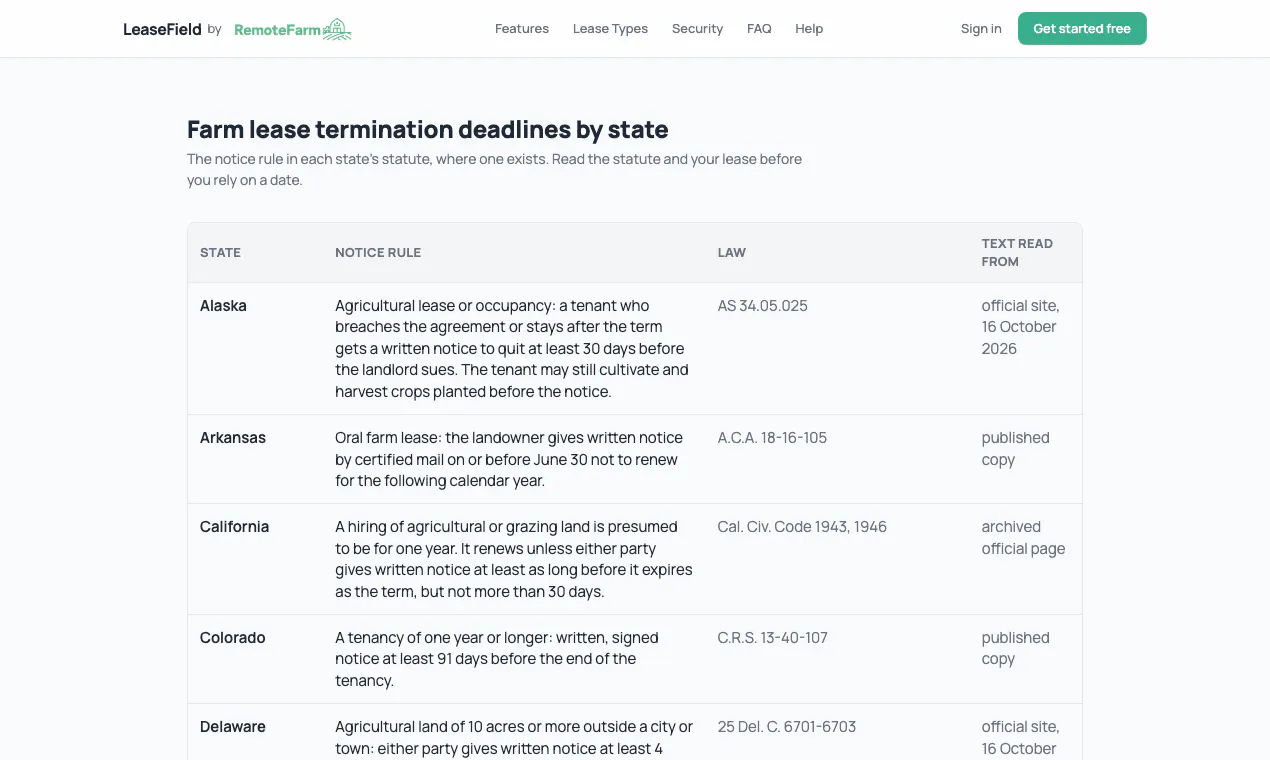The height and width of the screenshot is (760, 1270).
Task: Click the 25 Del. C. 6701-6703 citation
Action: [787, 727]
